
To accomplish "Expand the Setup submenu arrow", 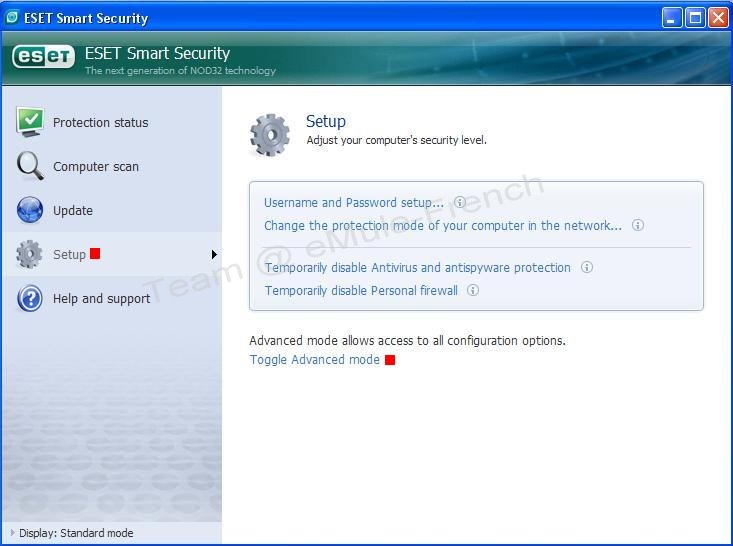I will coord(214,254).
